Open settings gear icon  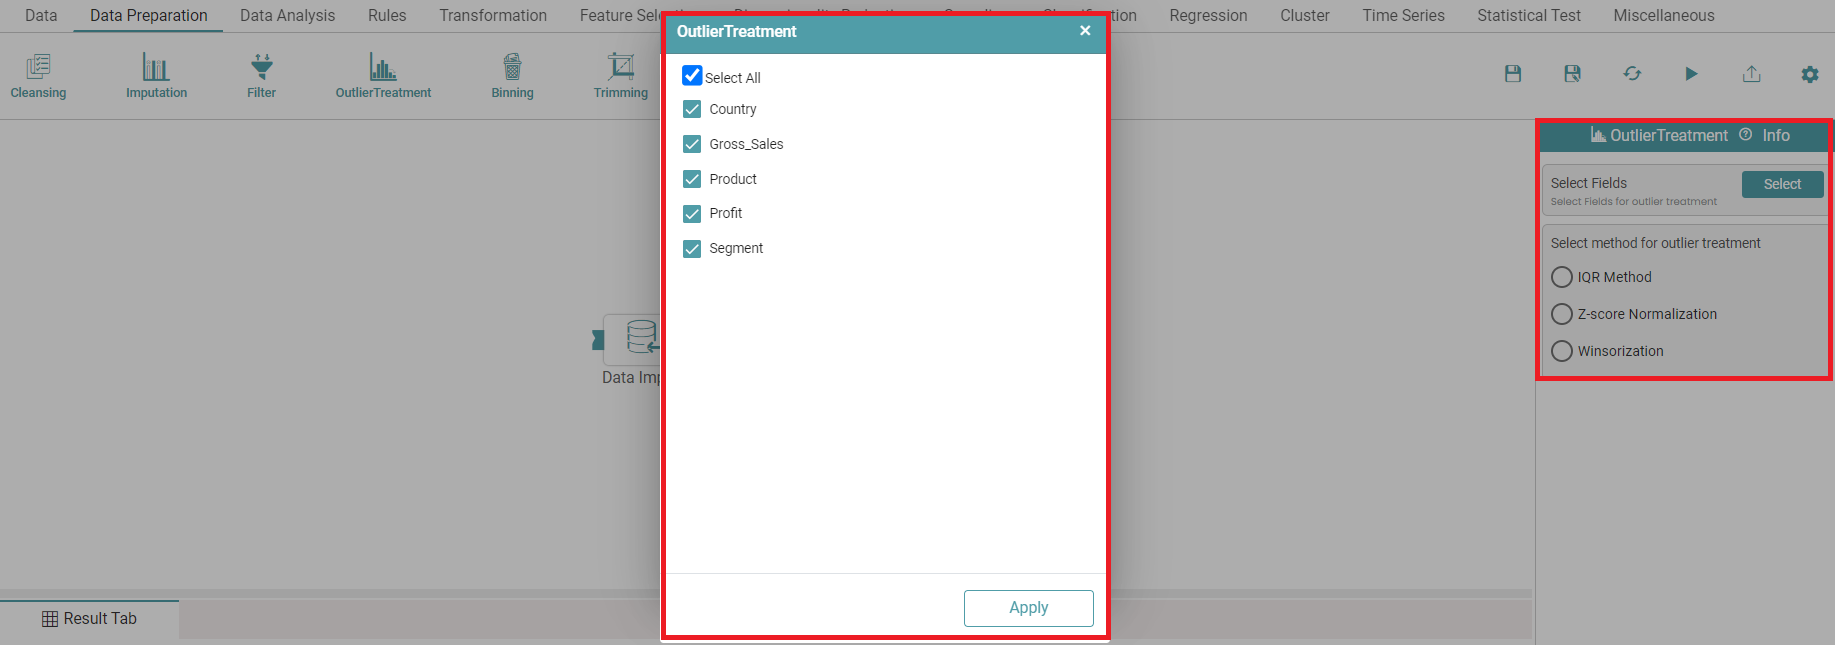pyautogui.click(x=1810, y=74)
